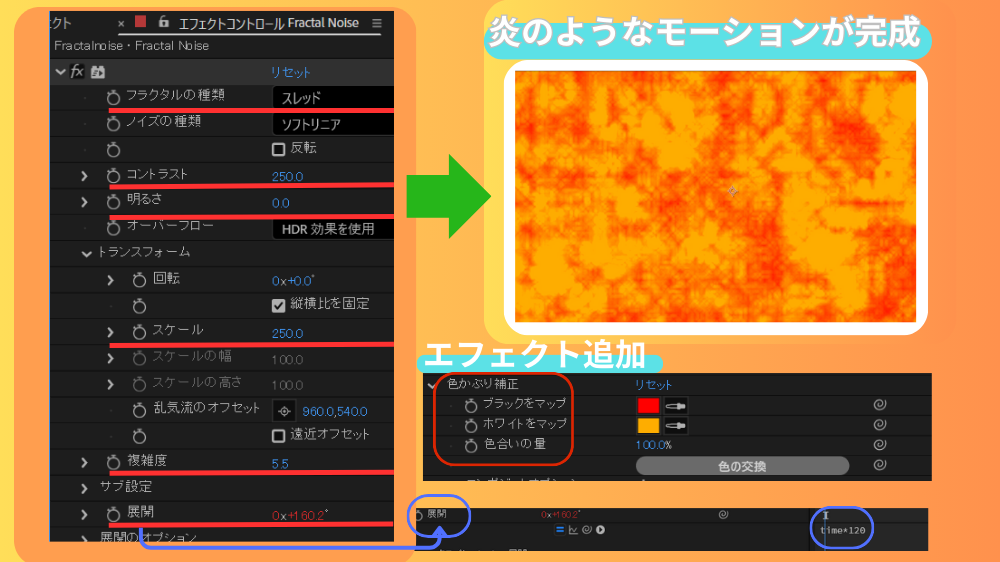Toggle the コントラスト keyframe stopwatch
This screenshot has width=1000, height=562.
(x=113, y=175)
